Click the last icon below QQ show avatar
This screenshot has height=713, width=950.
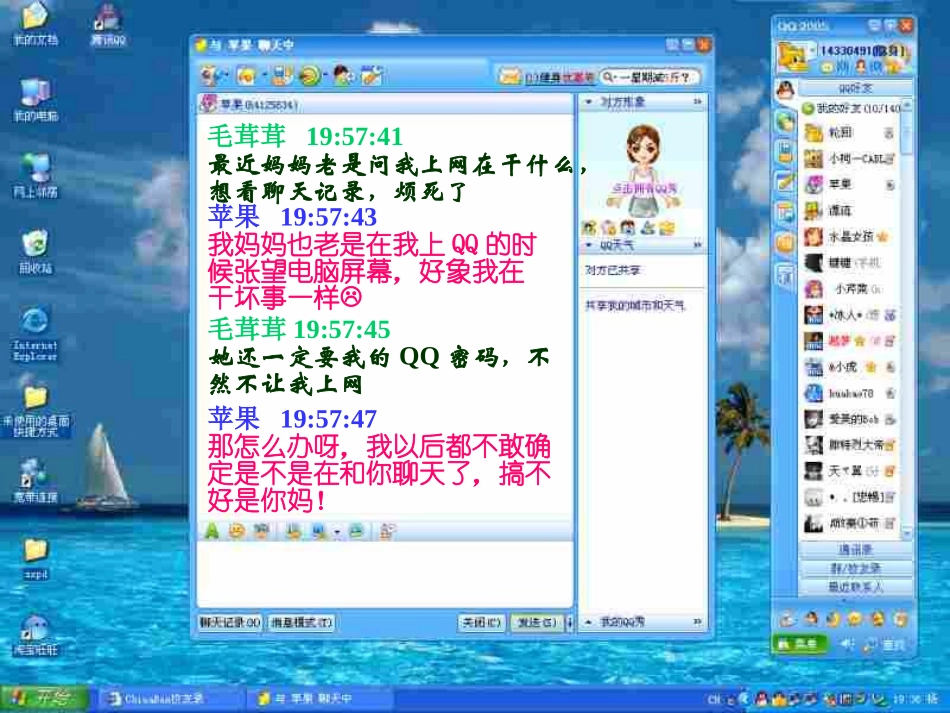[x=667, y=228]
